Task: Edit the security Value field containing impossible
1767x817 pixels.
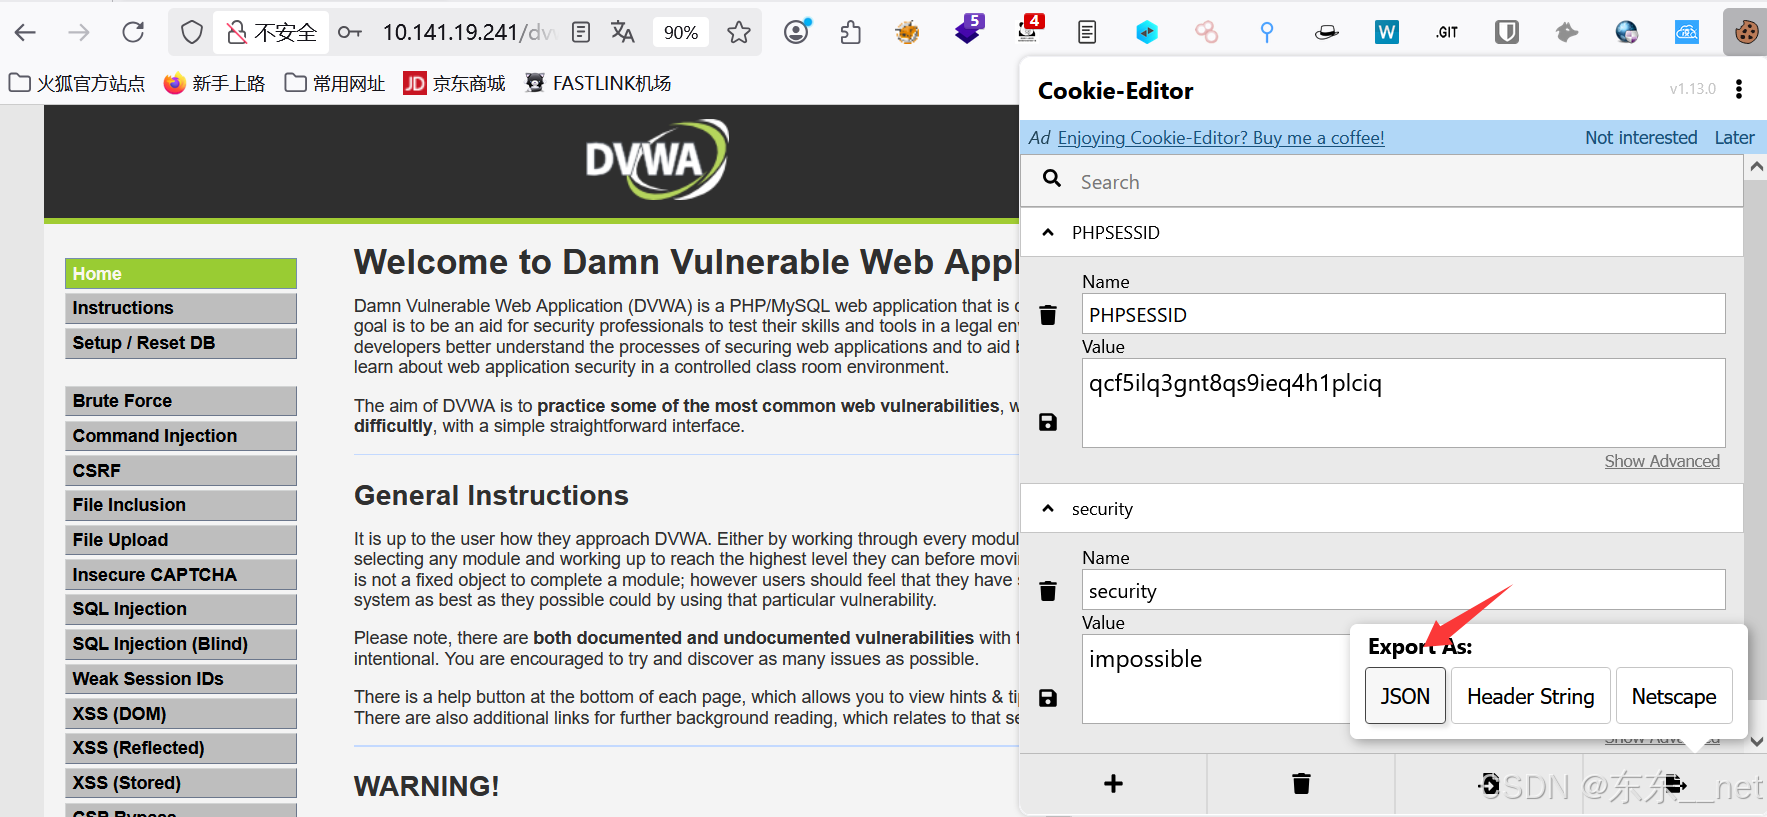Action: click(1215, 679)
